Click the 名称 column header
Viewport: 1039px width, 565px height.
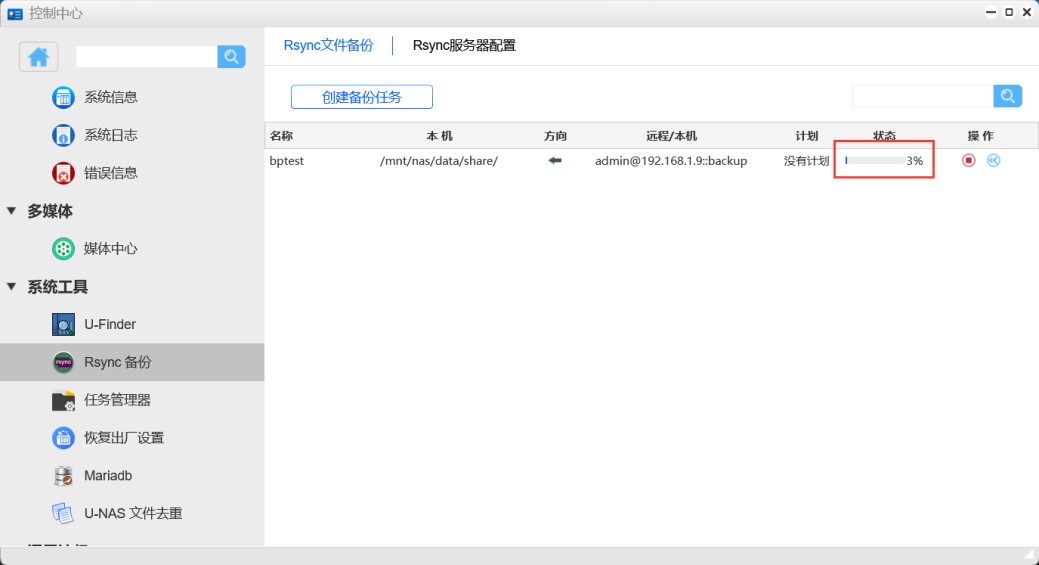282,136
